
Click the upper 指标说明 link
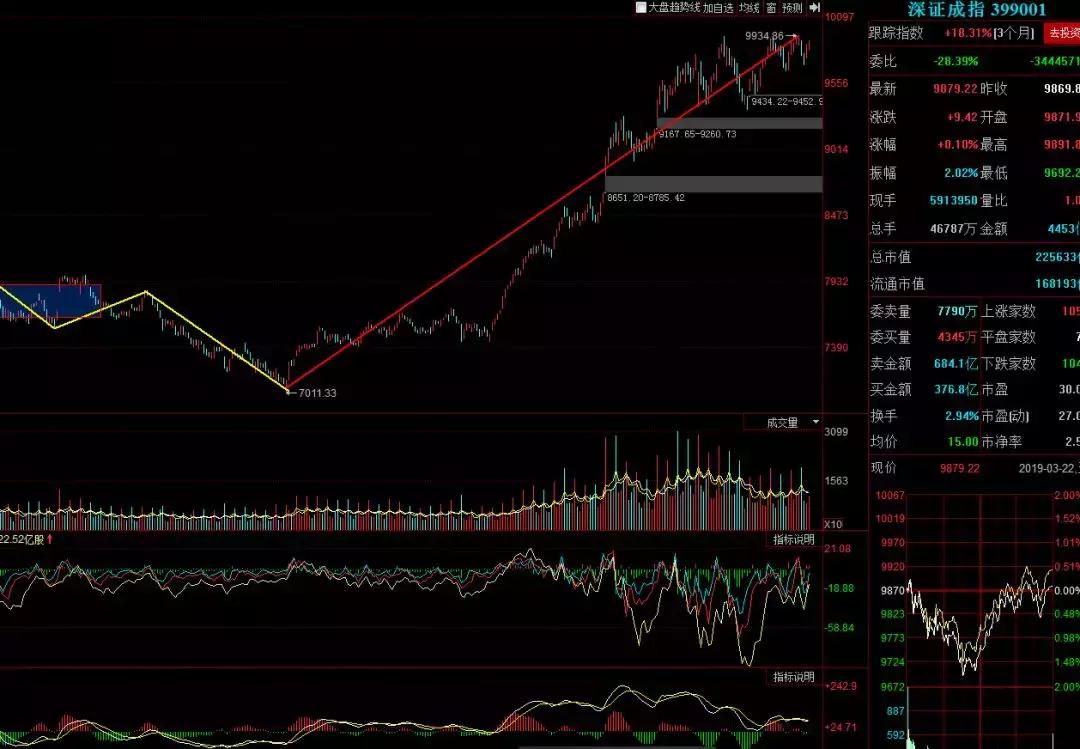tap(793, 540)
